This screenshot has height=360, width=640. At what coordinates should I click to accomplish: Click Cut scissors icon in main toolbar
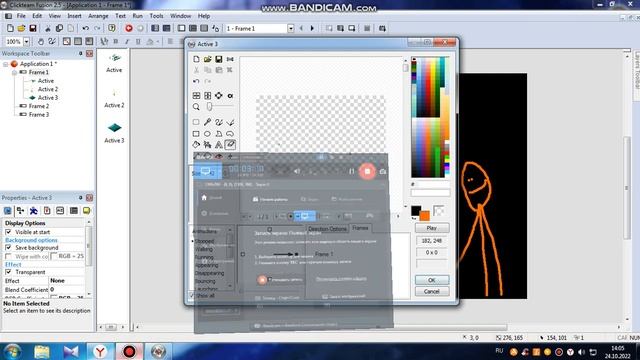point(48,28)
